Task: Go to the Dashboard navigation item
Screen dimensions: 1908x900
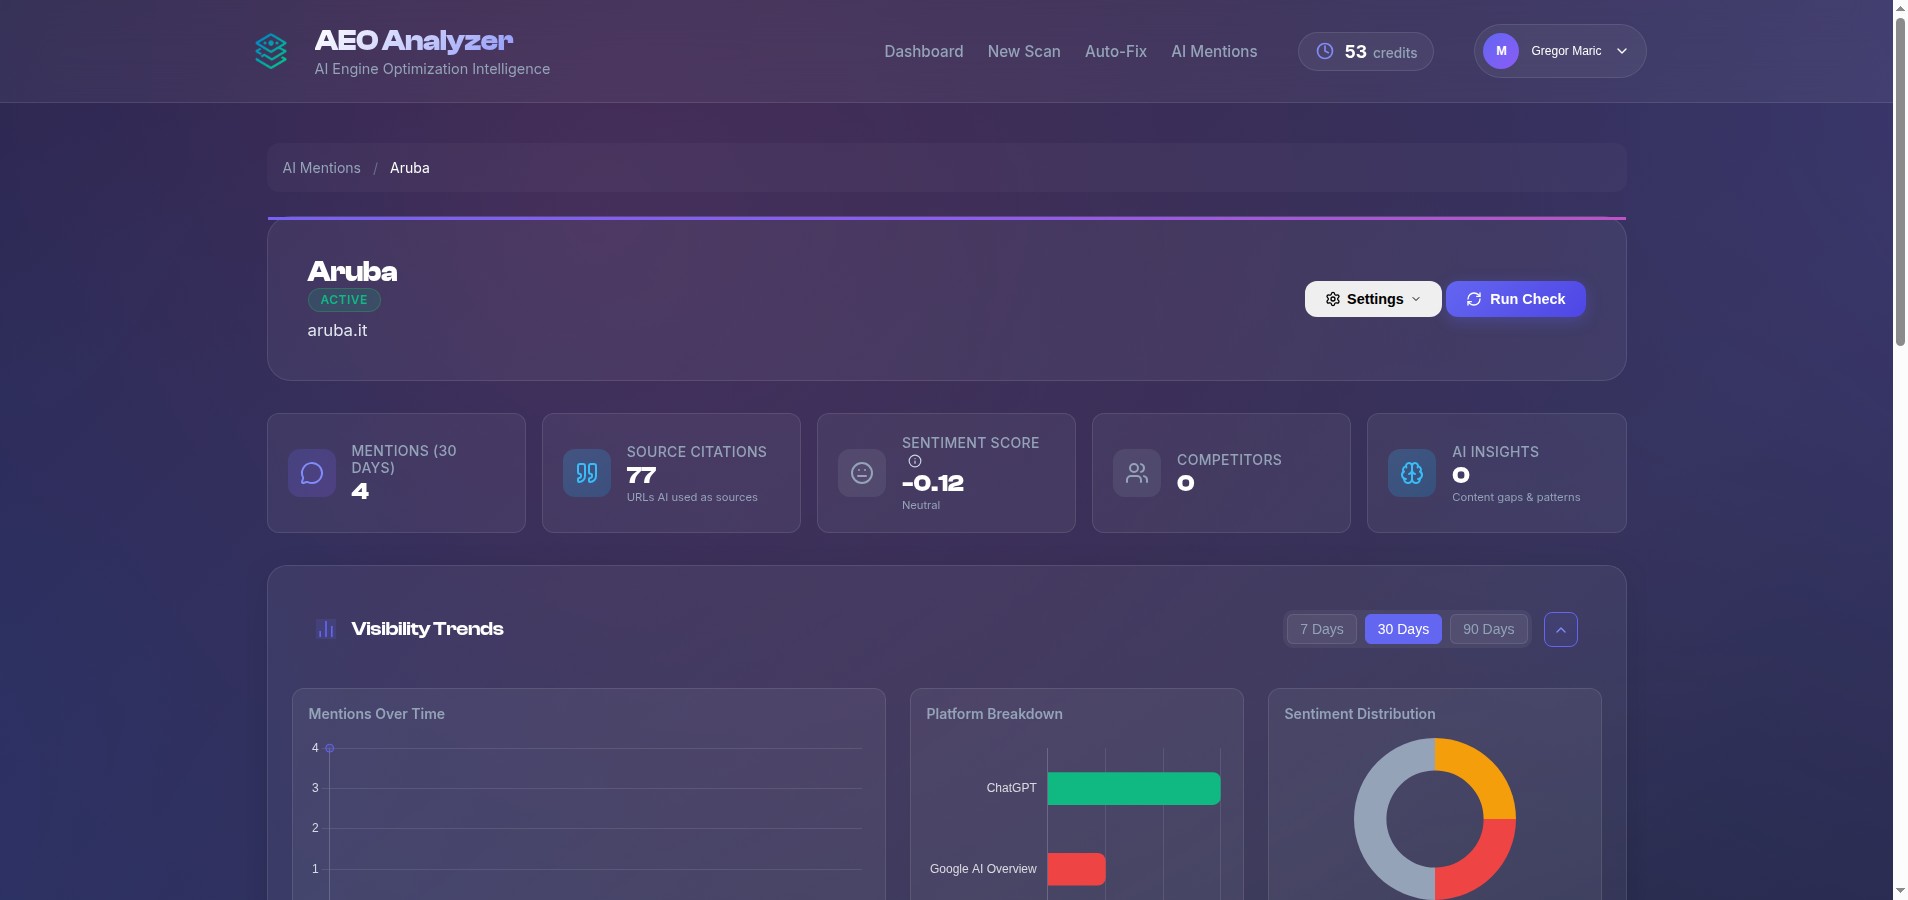Action: pyautogui.click(x=923, y=51)
